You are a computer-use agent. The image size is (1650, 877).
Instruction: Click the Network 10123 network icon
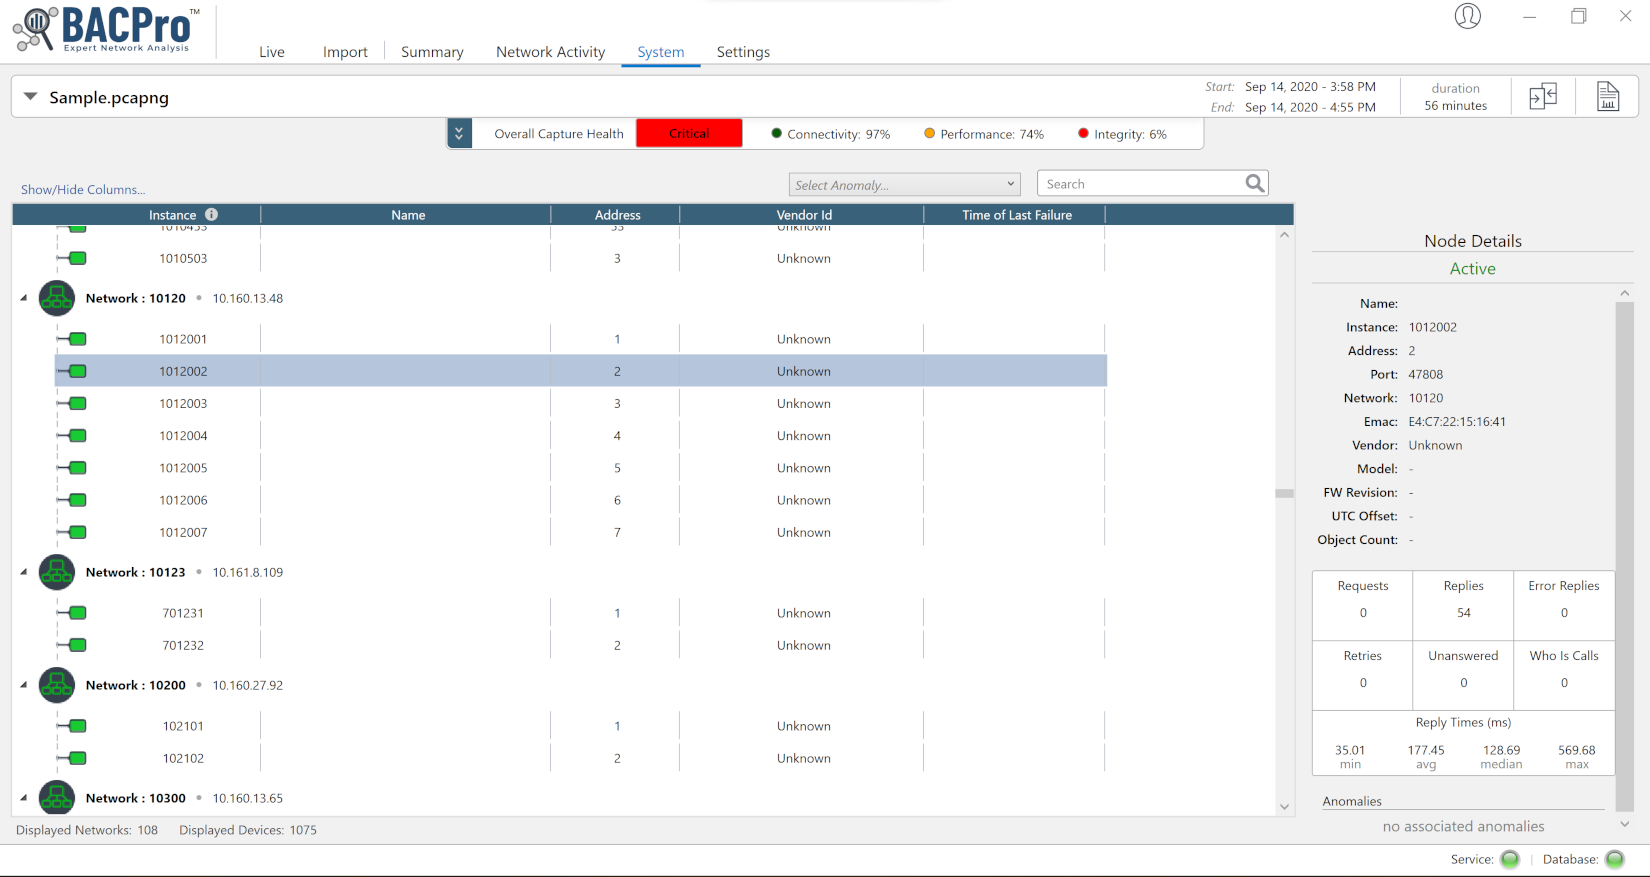pyautogui.click(x=57, y=572)
